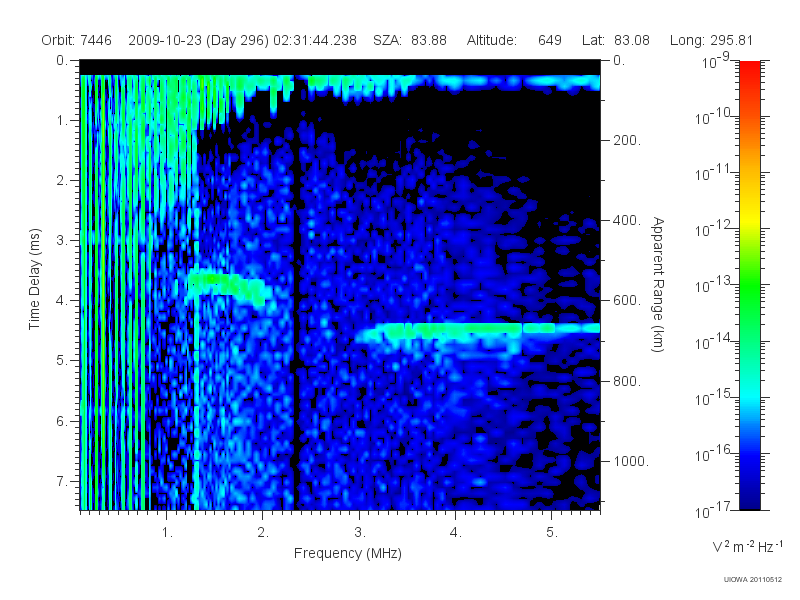The height and width of the screenshot is (600, 800).
Task: Click the 400. apparent range tick label
Action: click(x=627, y=220)
